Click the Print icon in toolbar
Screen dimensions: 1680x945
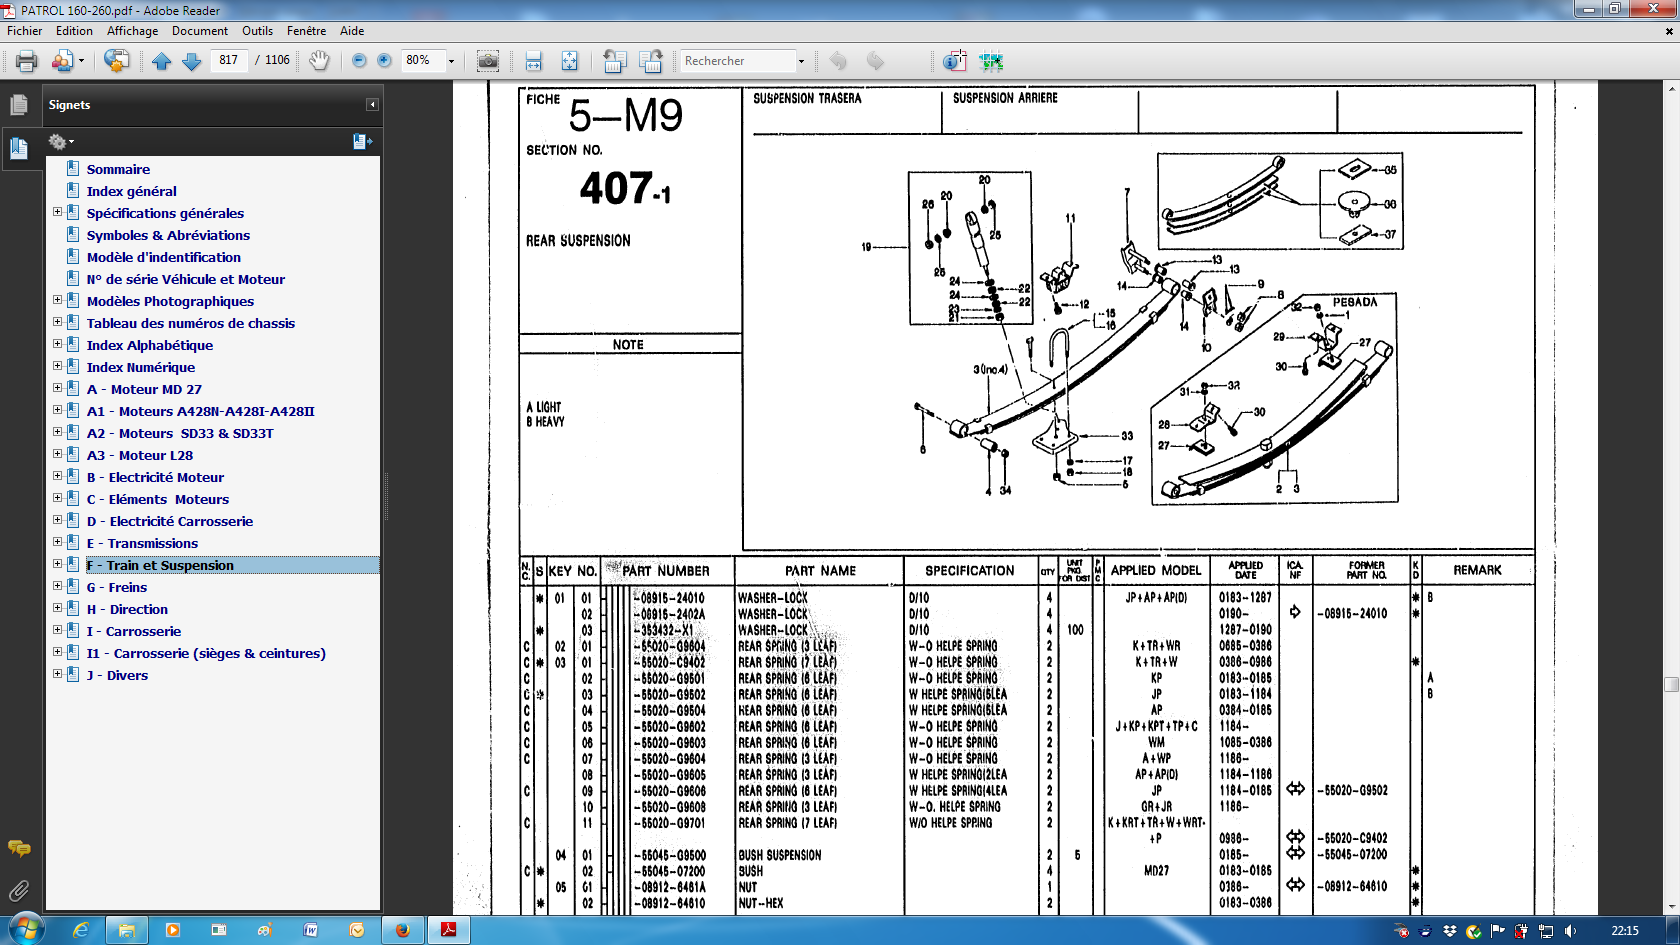coord(27,61)
